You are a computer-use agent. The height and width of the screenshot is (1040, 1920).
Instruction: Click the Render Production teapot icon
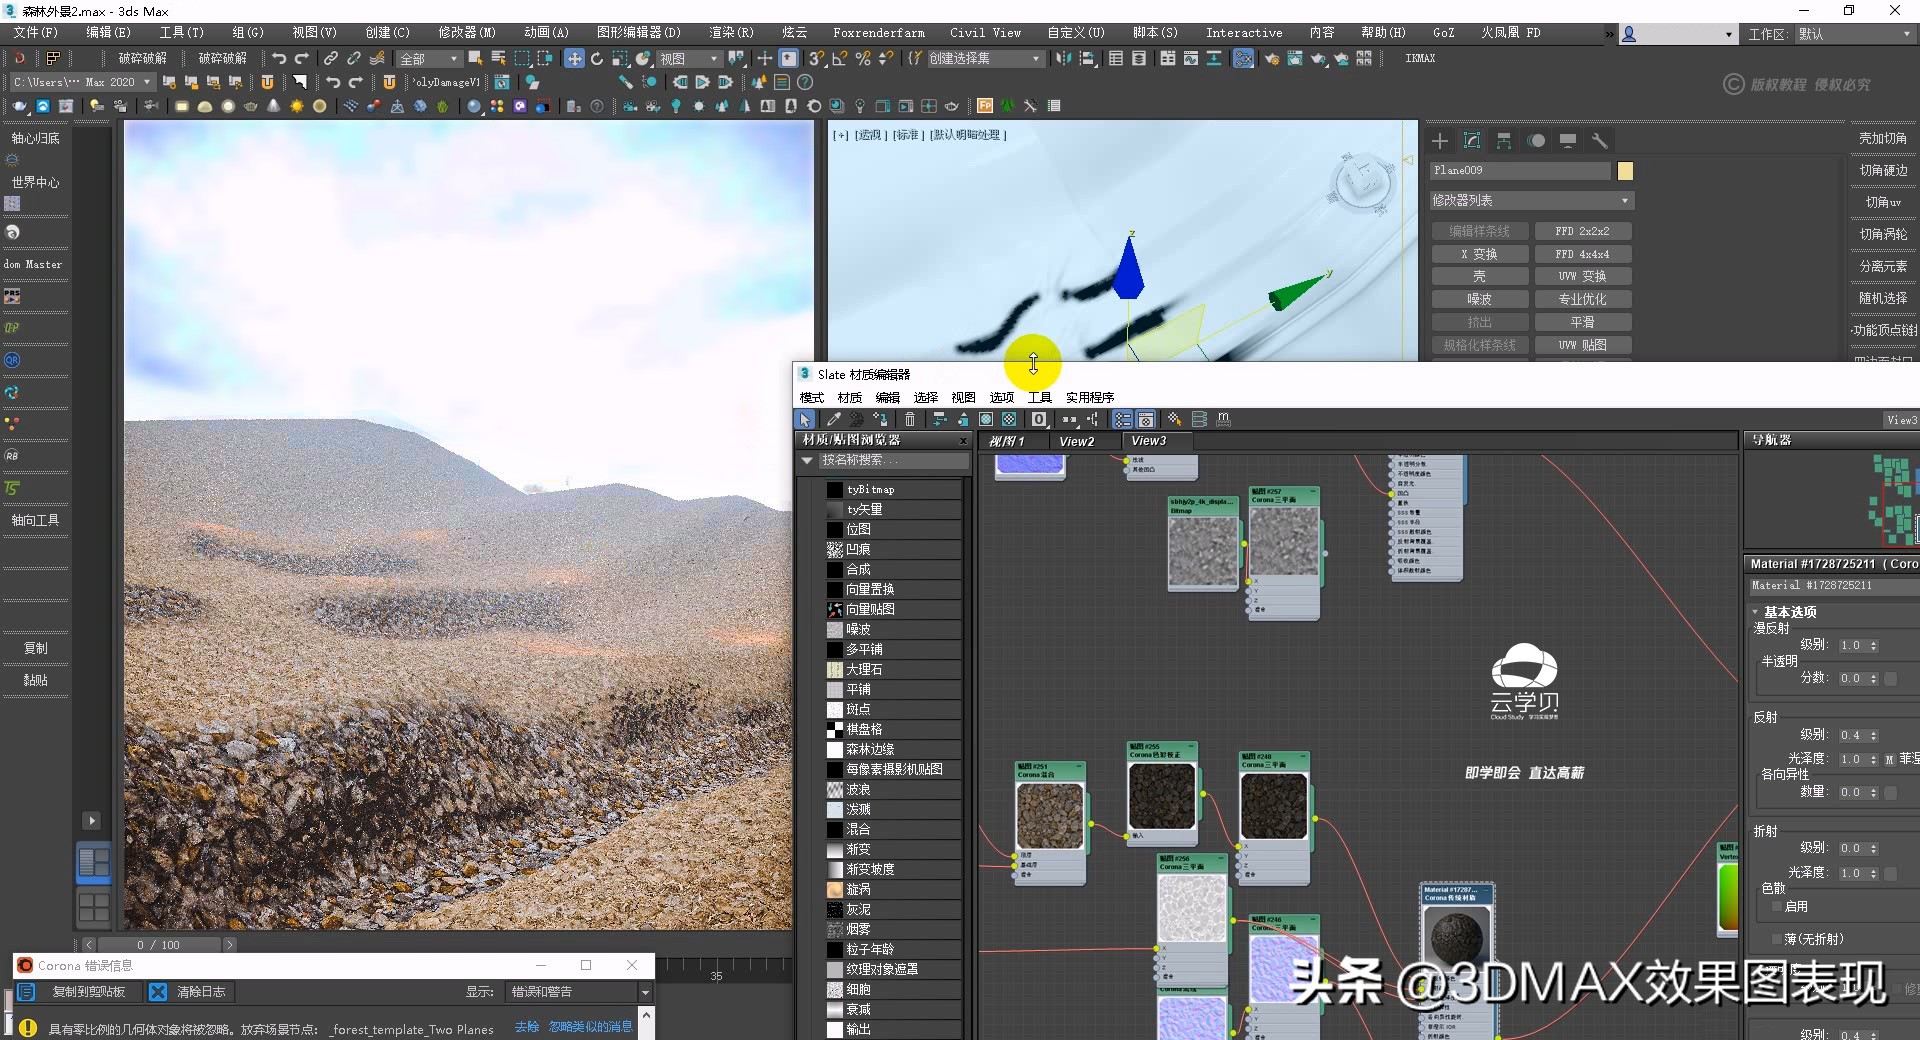1318,59
